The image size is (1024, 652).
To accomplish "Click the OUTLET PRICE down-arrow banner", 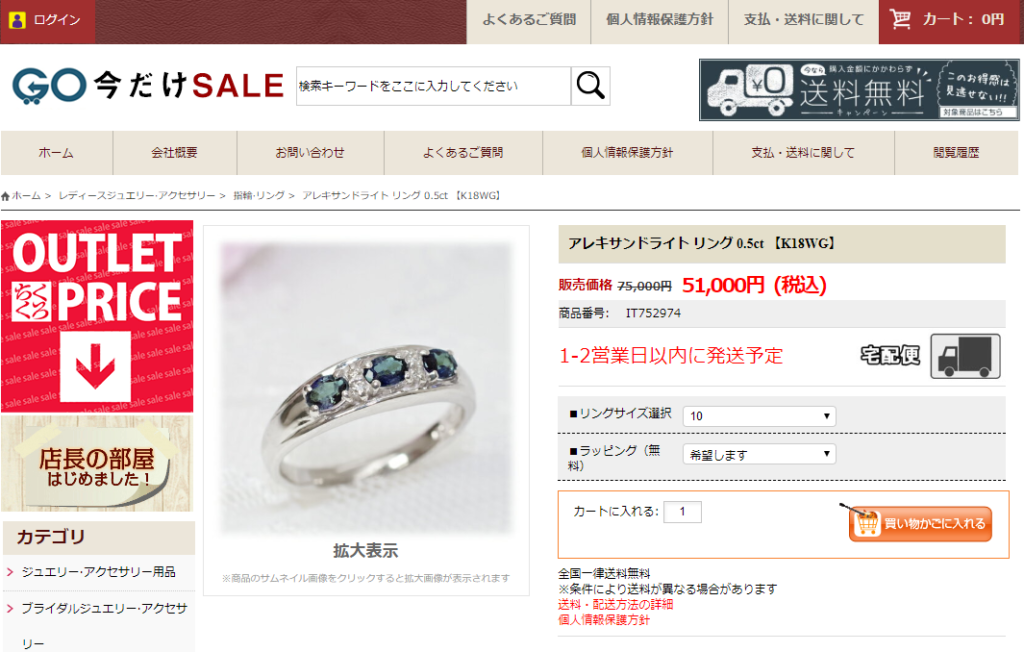I will click(x=97, y=316).
